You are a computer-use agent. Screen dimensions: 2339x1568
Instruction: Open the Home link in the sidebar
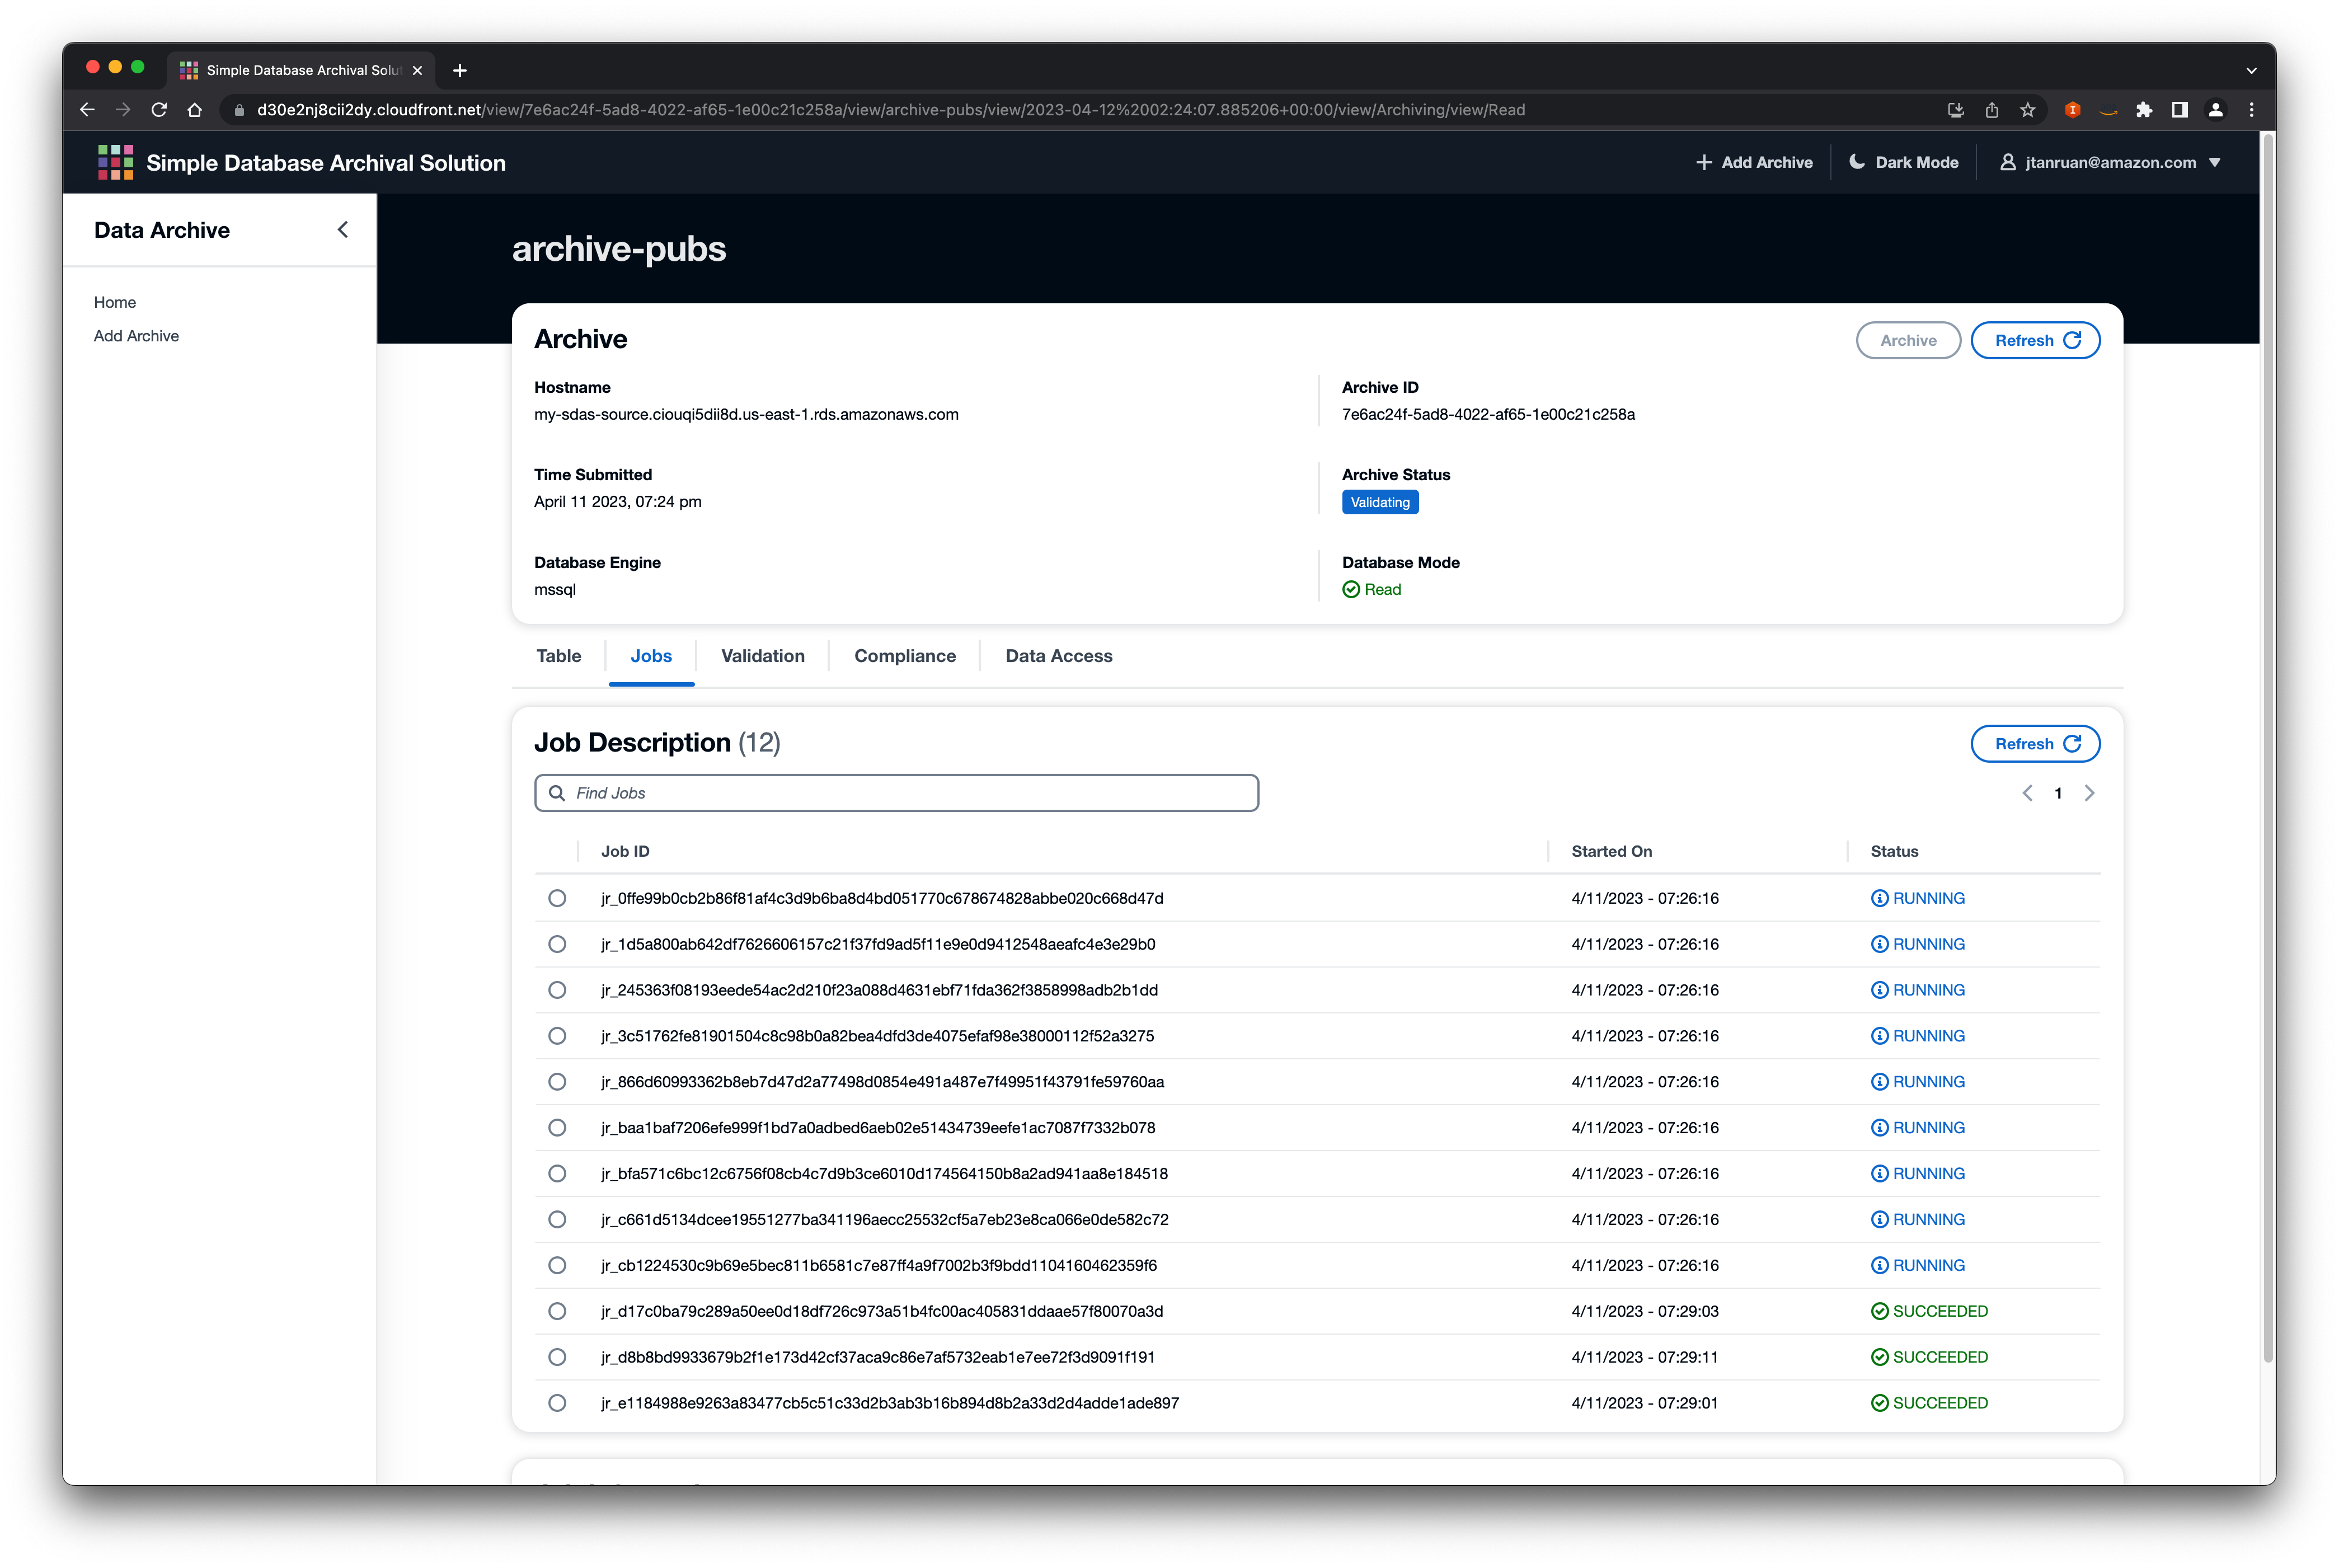115,302
